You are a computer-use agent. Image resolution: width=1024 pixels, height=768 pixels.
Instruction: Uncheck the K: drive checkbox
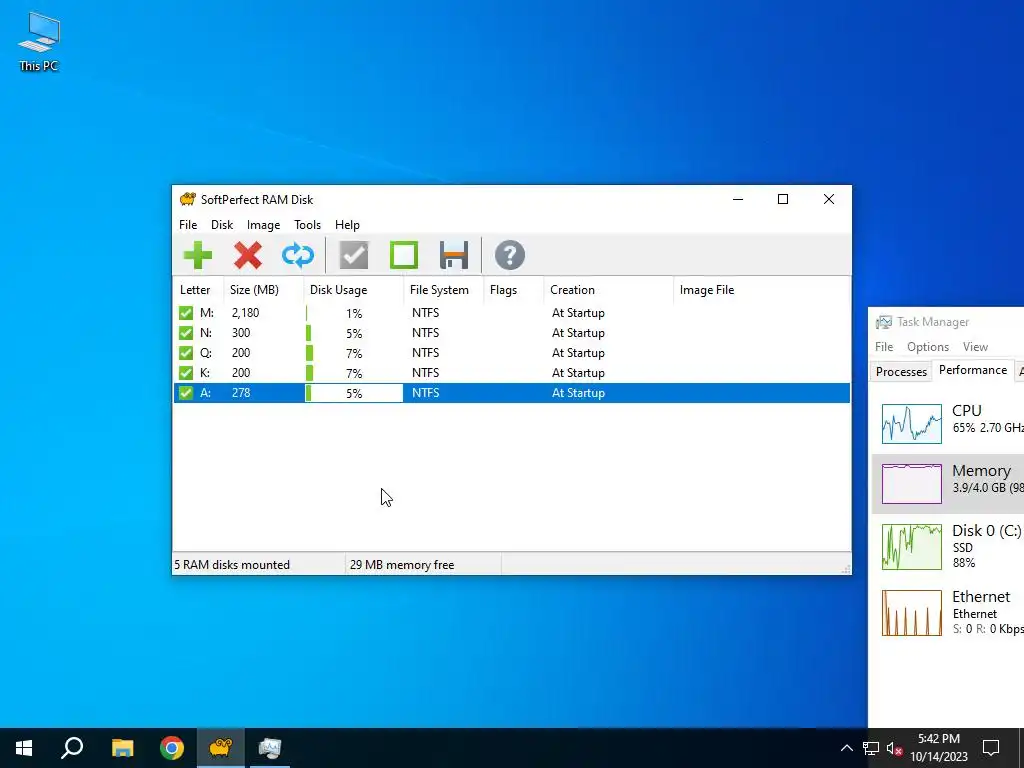186,373
